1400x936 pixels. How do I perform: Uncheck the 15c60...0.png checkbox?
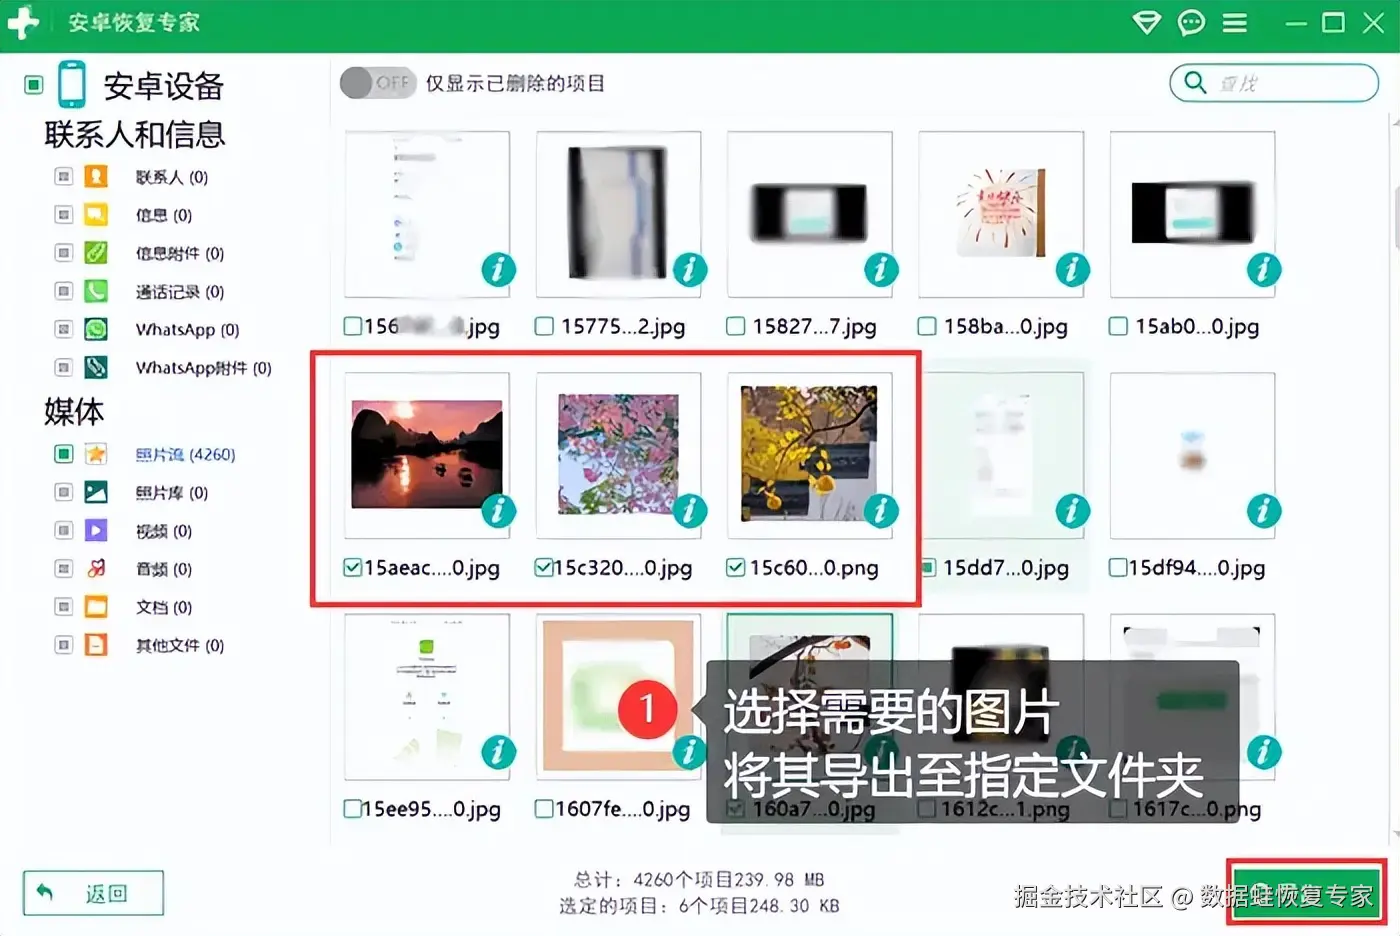pos(735,568)
